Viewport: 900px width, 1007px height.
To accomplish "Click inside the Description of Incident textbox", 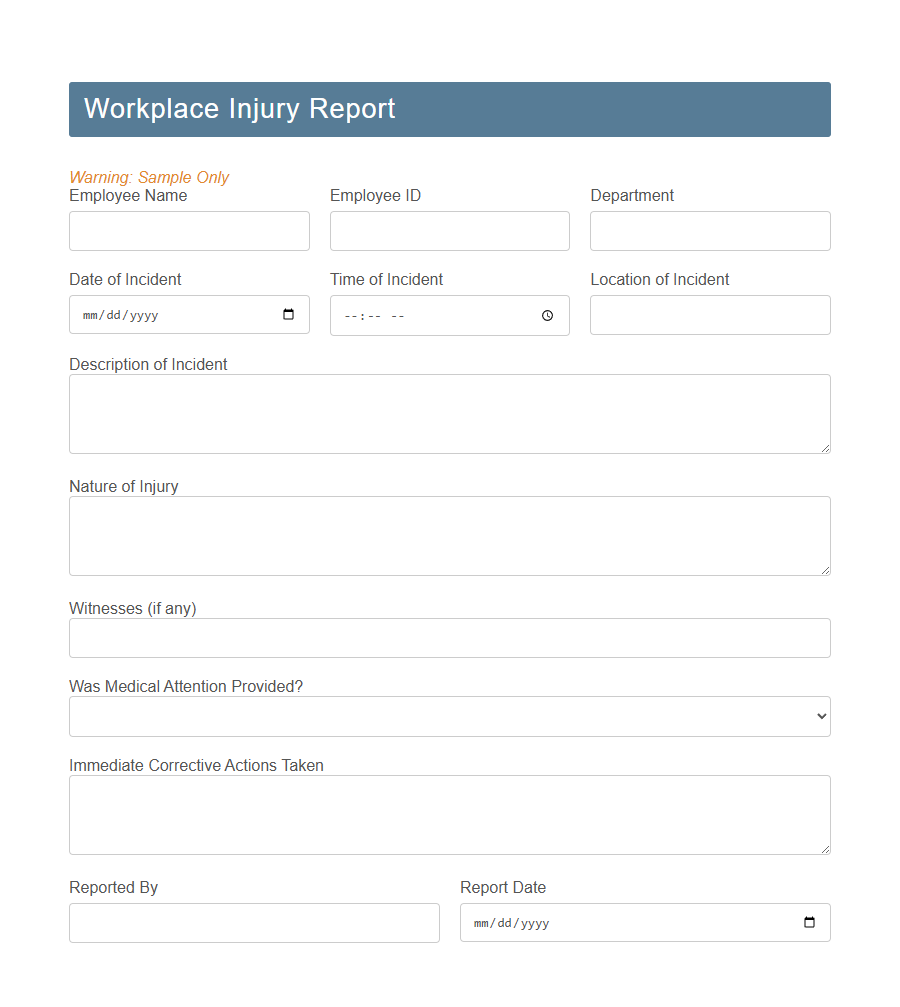I will point(449,413).
